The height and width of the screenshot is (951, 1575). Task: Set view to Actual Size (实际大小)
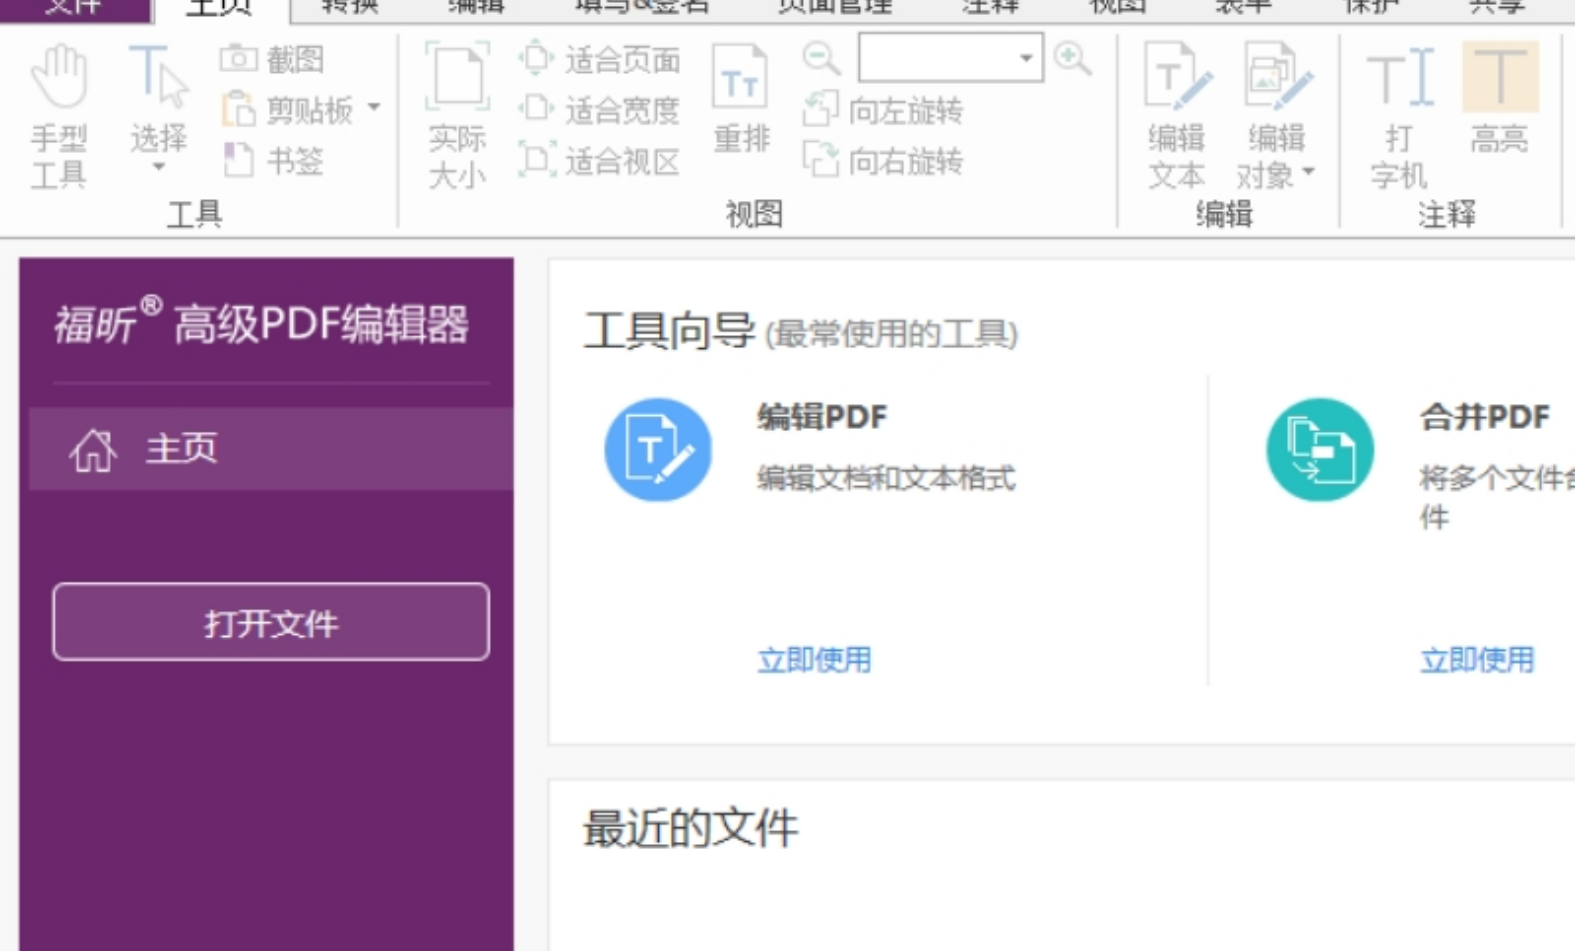[457, 115]
